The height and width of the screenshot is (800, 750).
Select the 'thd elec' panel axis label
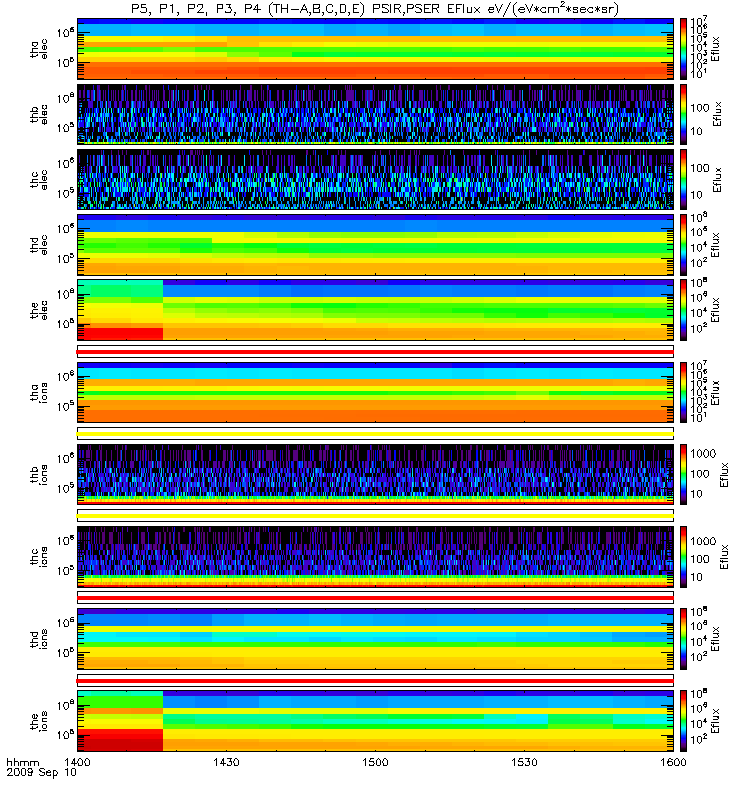tap(38, 245)
